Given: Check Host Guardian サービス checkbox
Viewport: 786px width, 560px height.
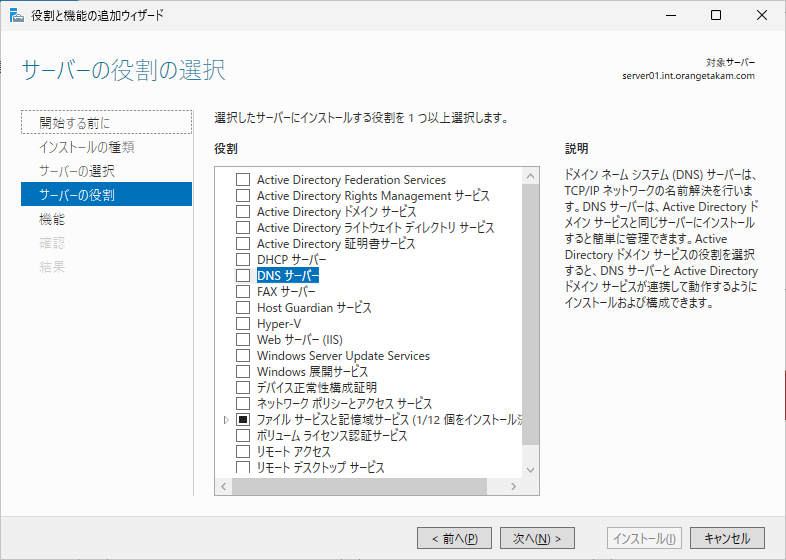Looking at the screenshot, I should point(243,308).
